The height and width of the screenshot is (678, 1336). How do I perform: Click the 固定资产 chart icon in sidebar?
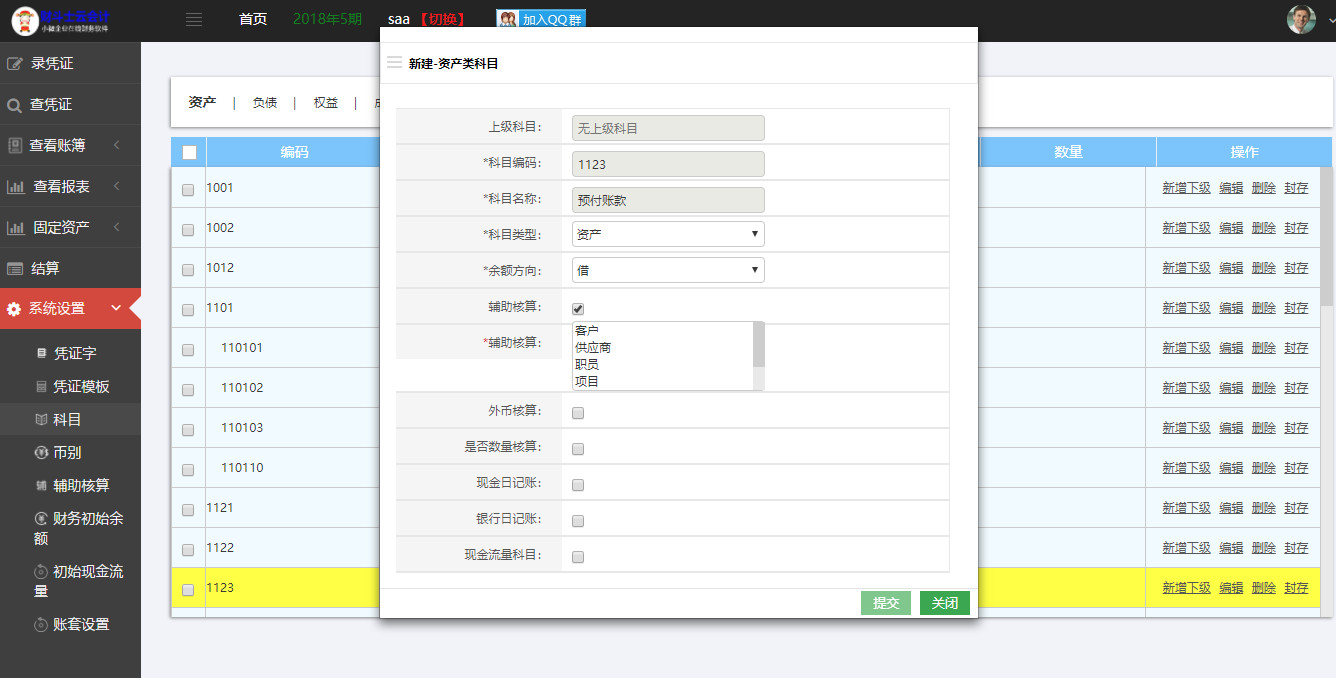tap(16, 228)
